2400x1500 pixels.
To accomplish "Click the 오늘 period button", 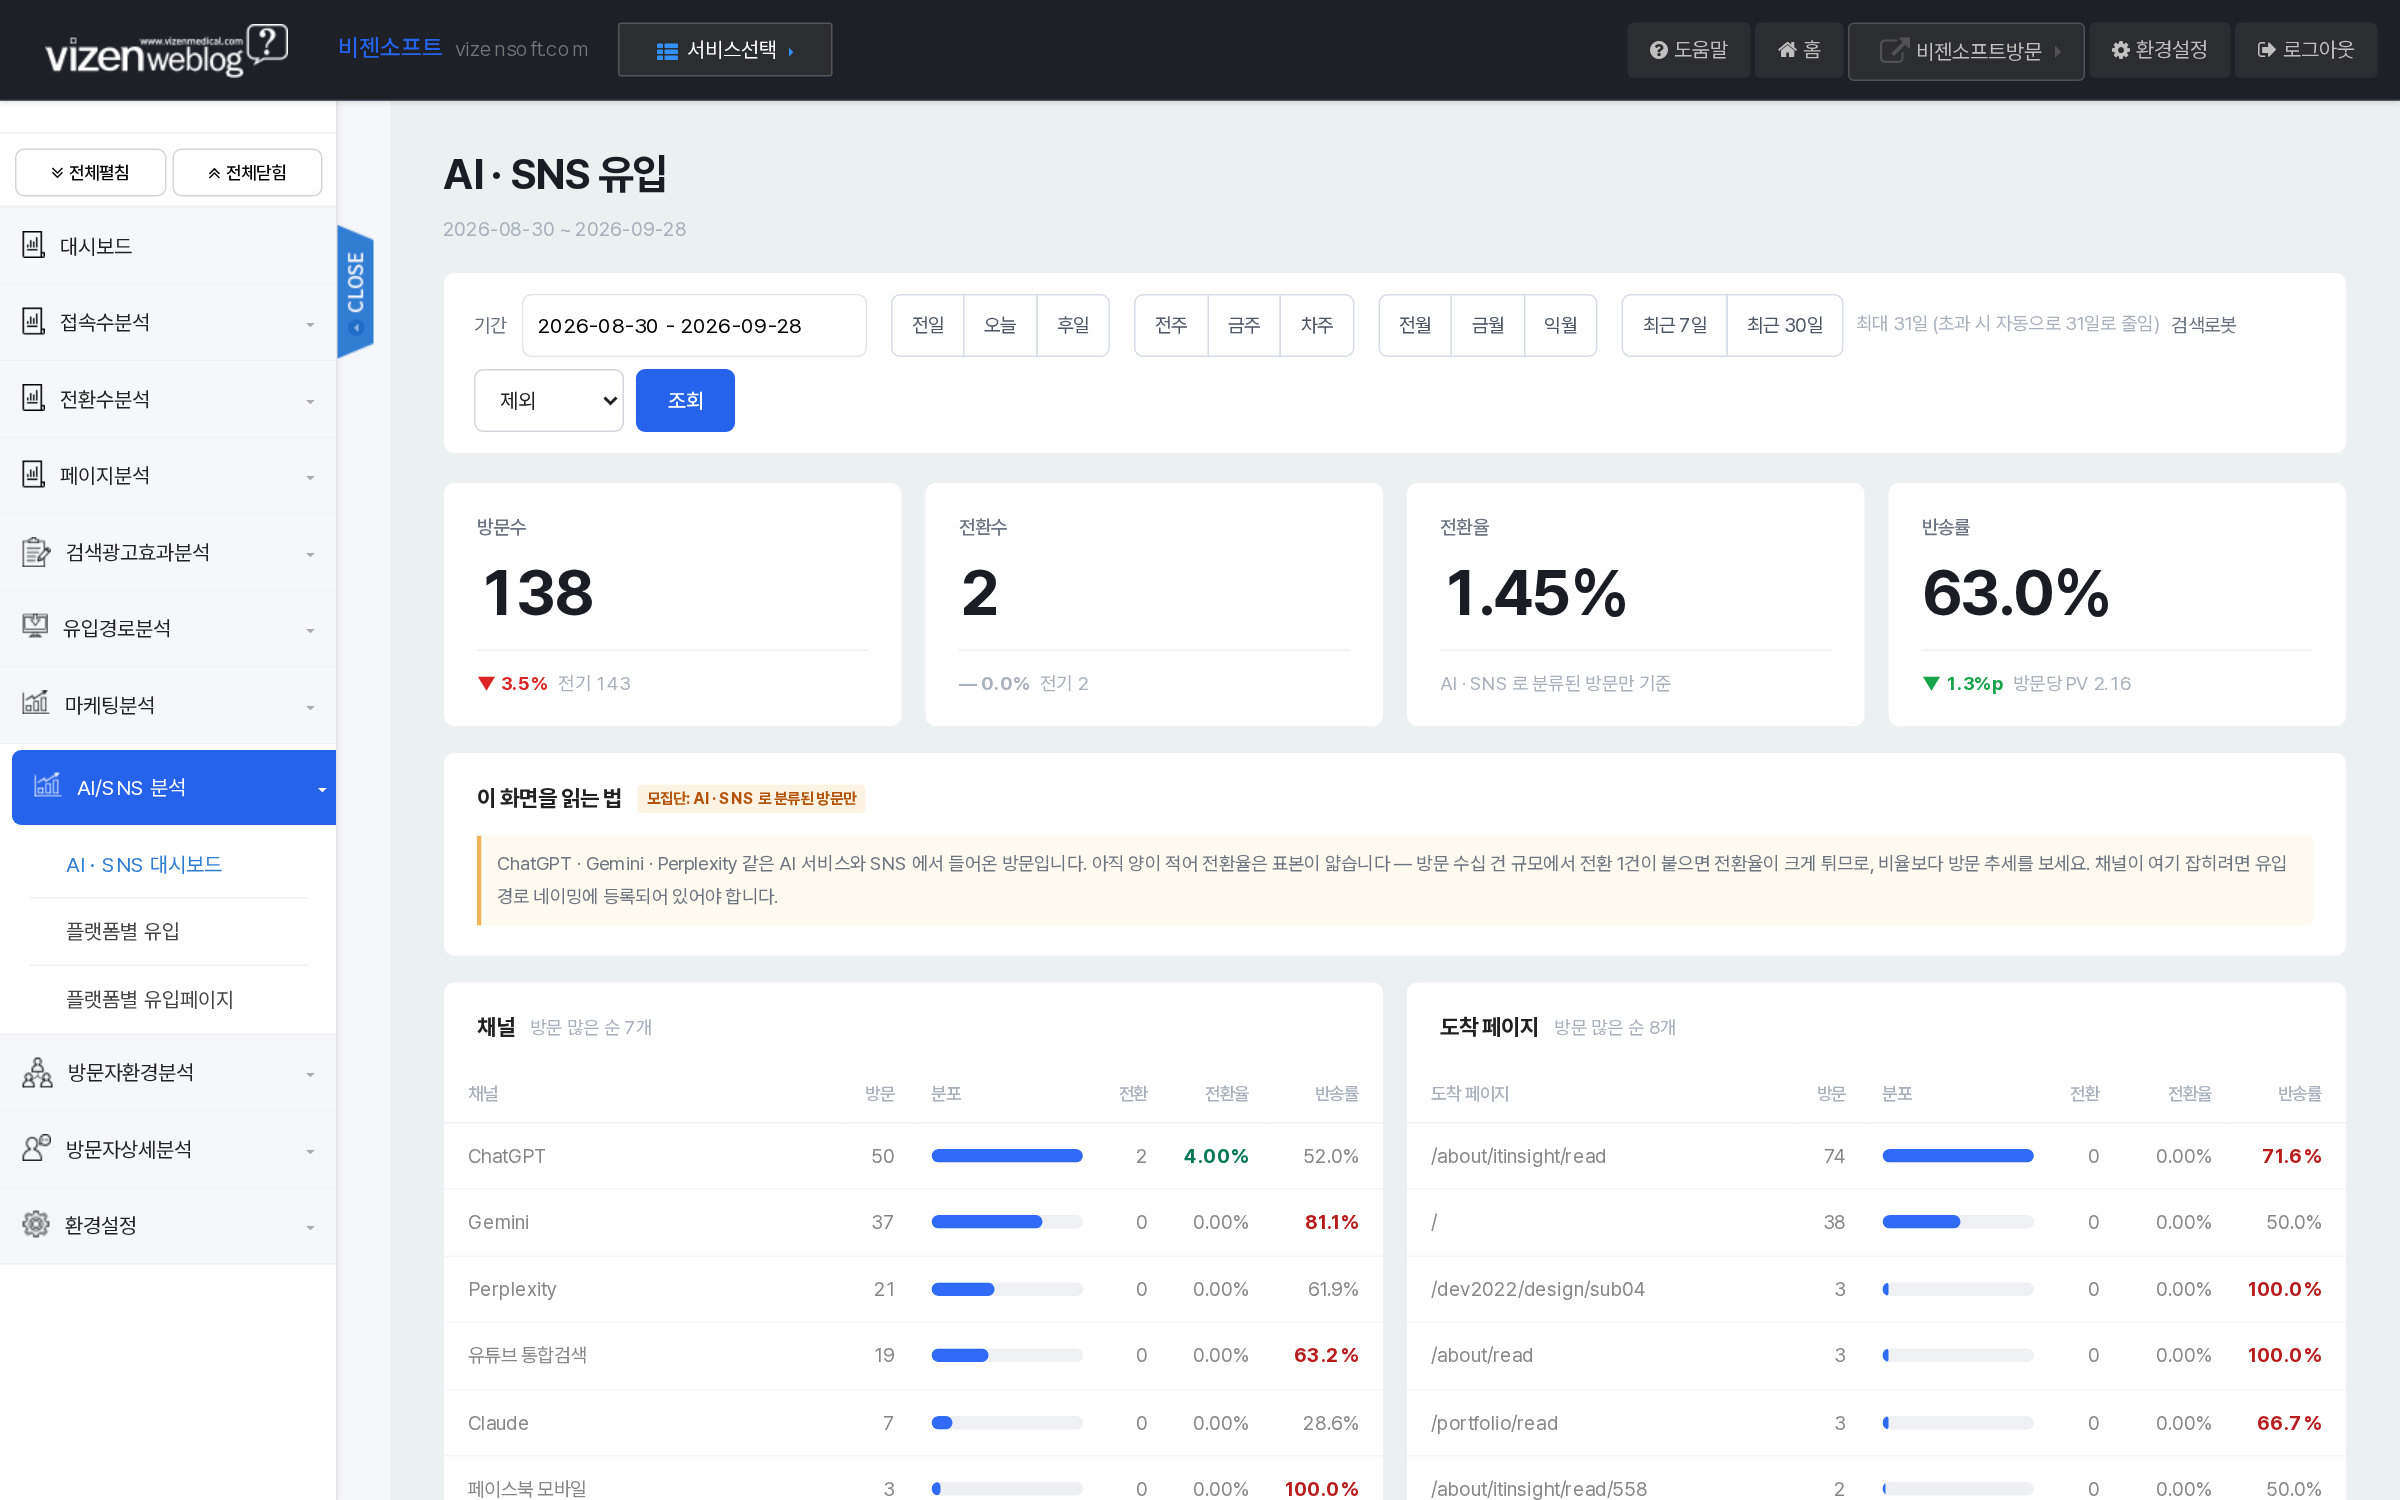I will (x=1000, y=325).
